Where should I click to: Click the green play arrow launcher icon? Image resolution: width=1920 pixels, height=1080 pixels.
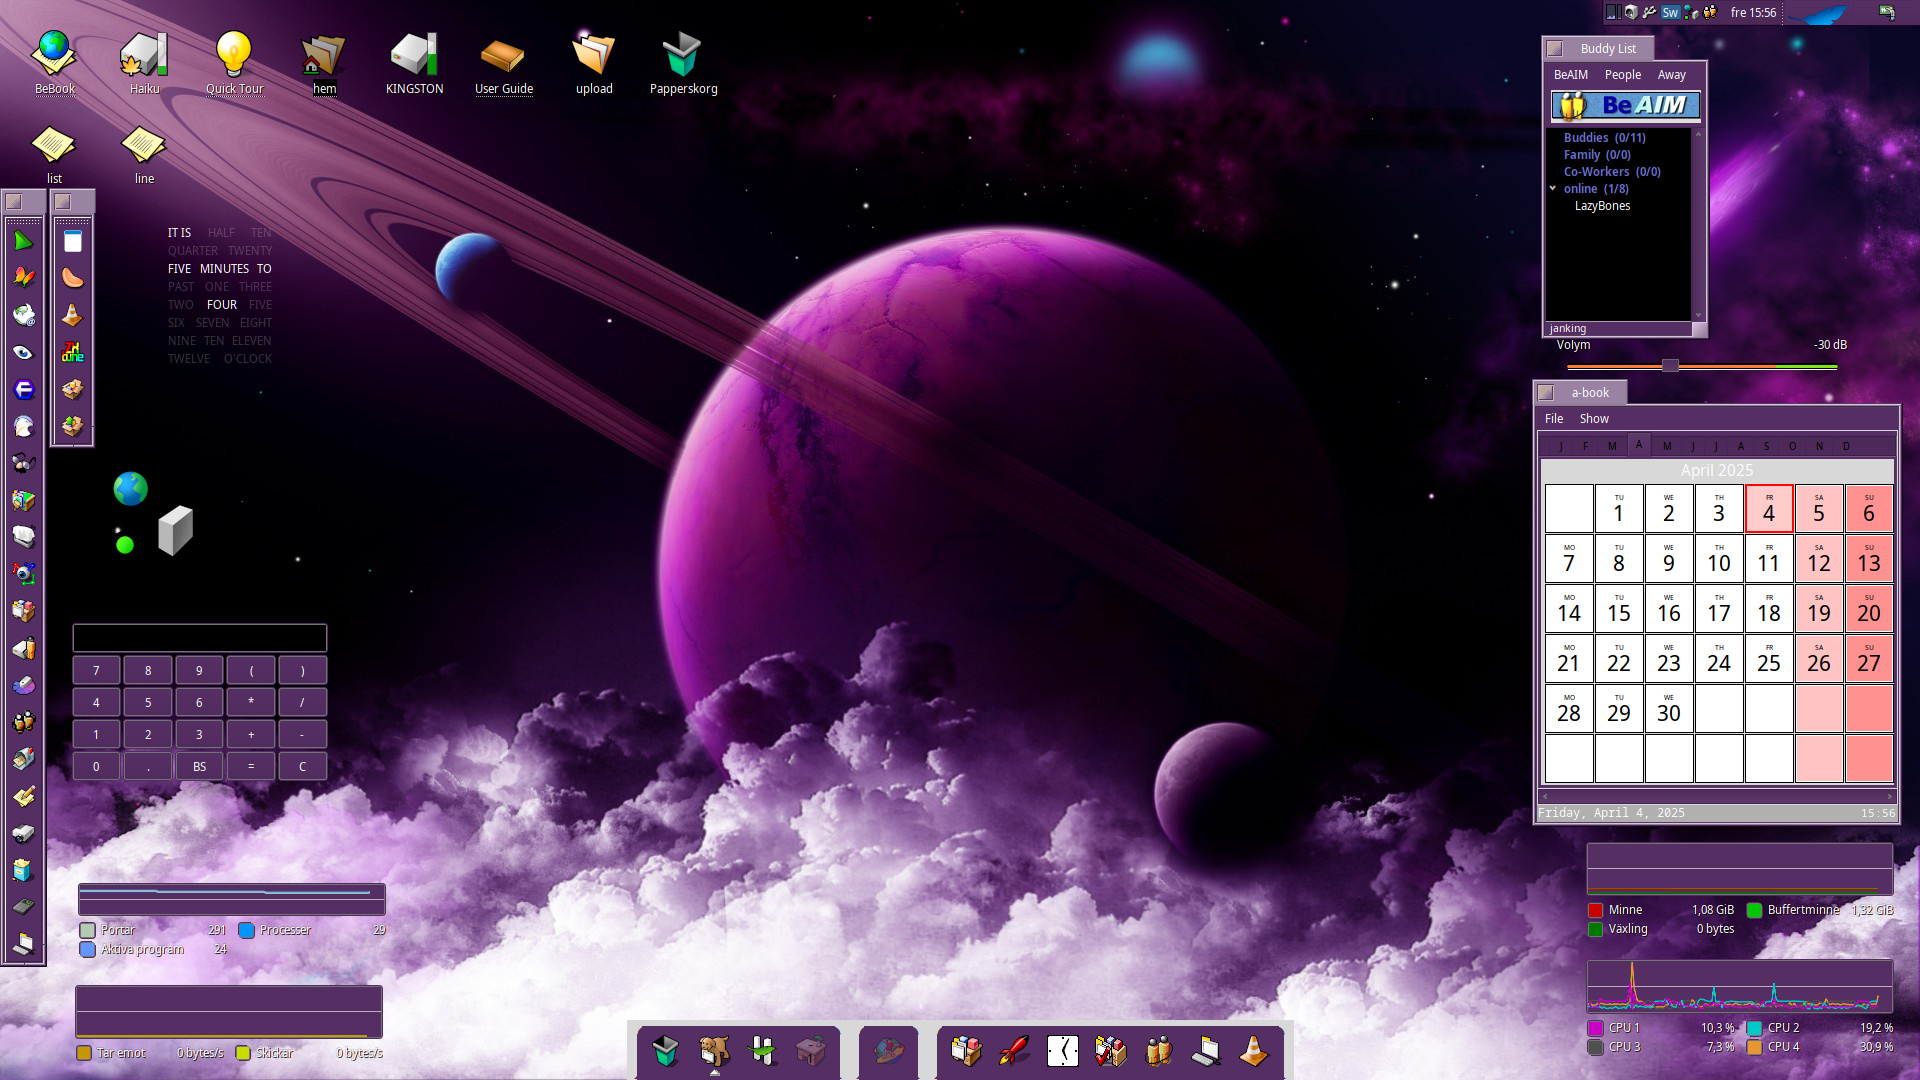tap(23, 241)
